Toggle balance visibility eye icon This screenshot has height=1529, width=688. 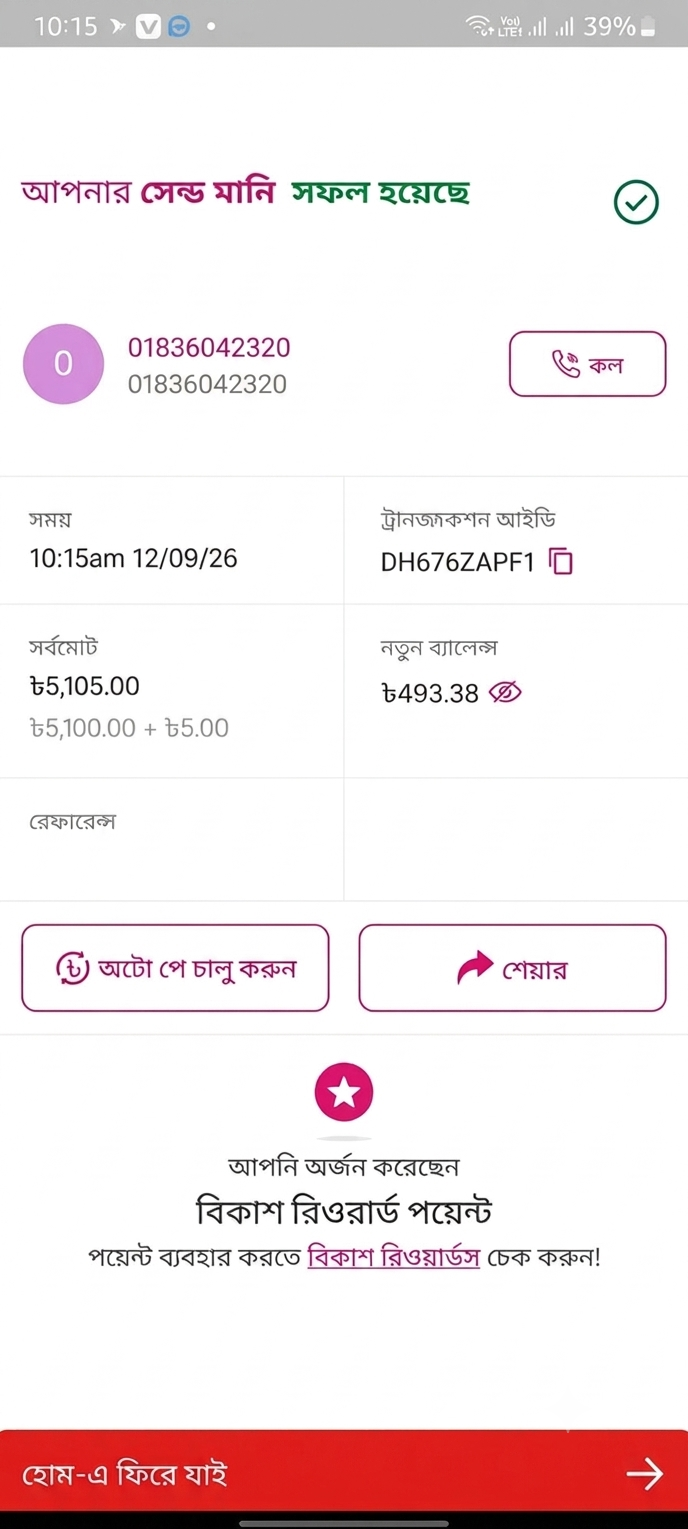pos(505,692)
